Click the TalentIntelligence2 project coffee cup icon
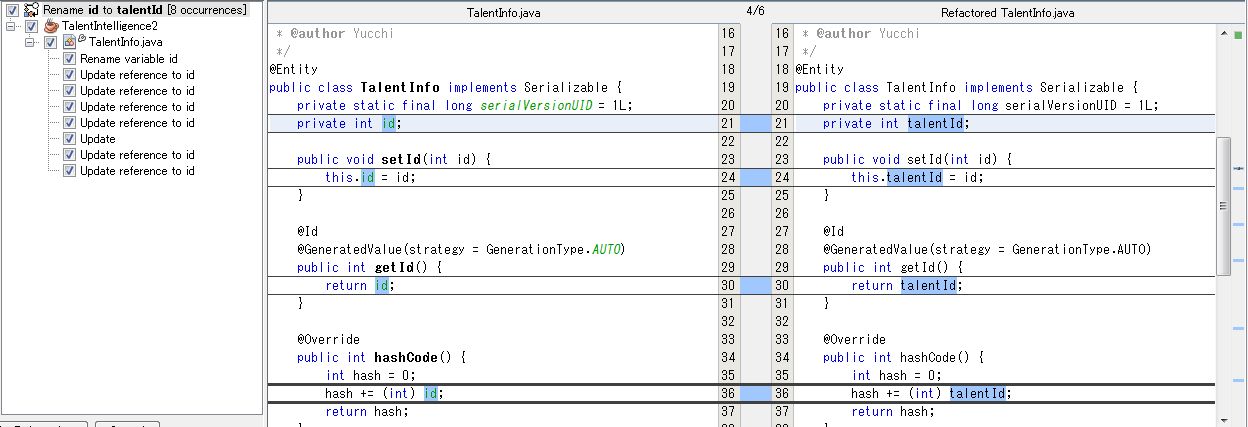 [x=51, y=26]
